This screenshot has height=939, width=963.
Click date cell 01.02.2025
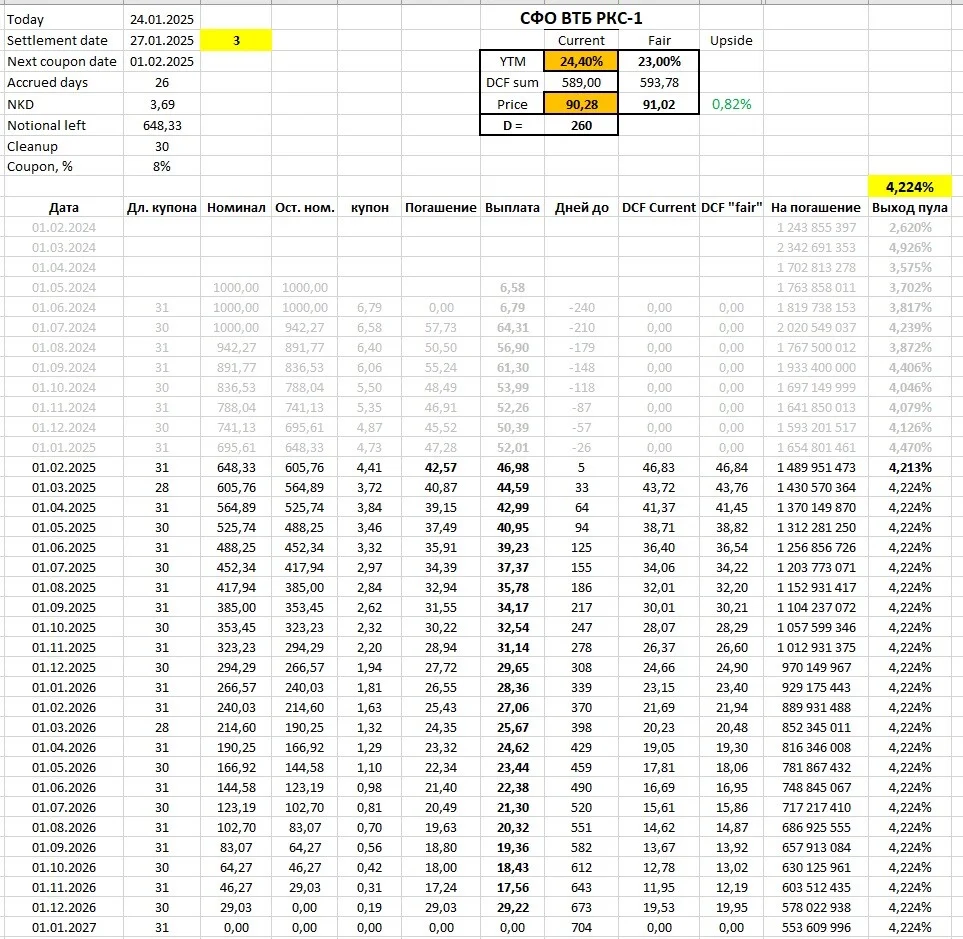click(x=64, y=467)
